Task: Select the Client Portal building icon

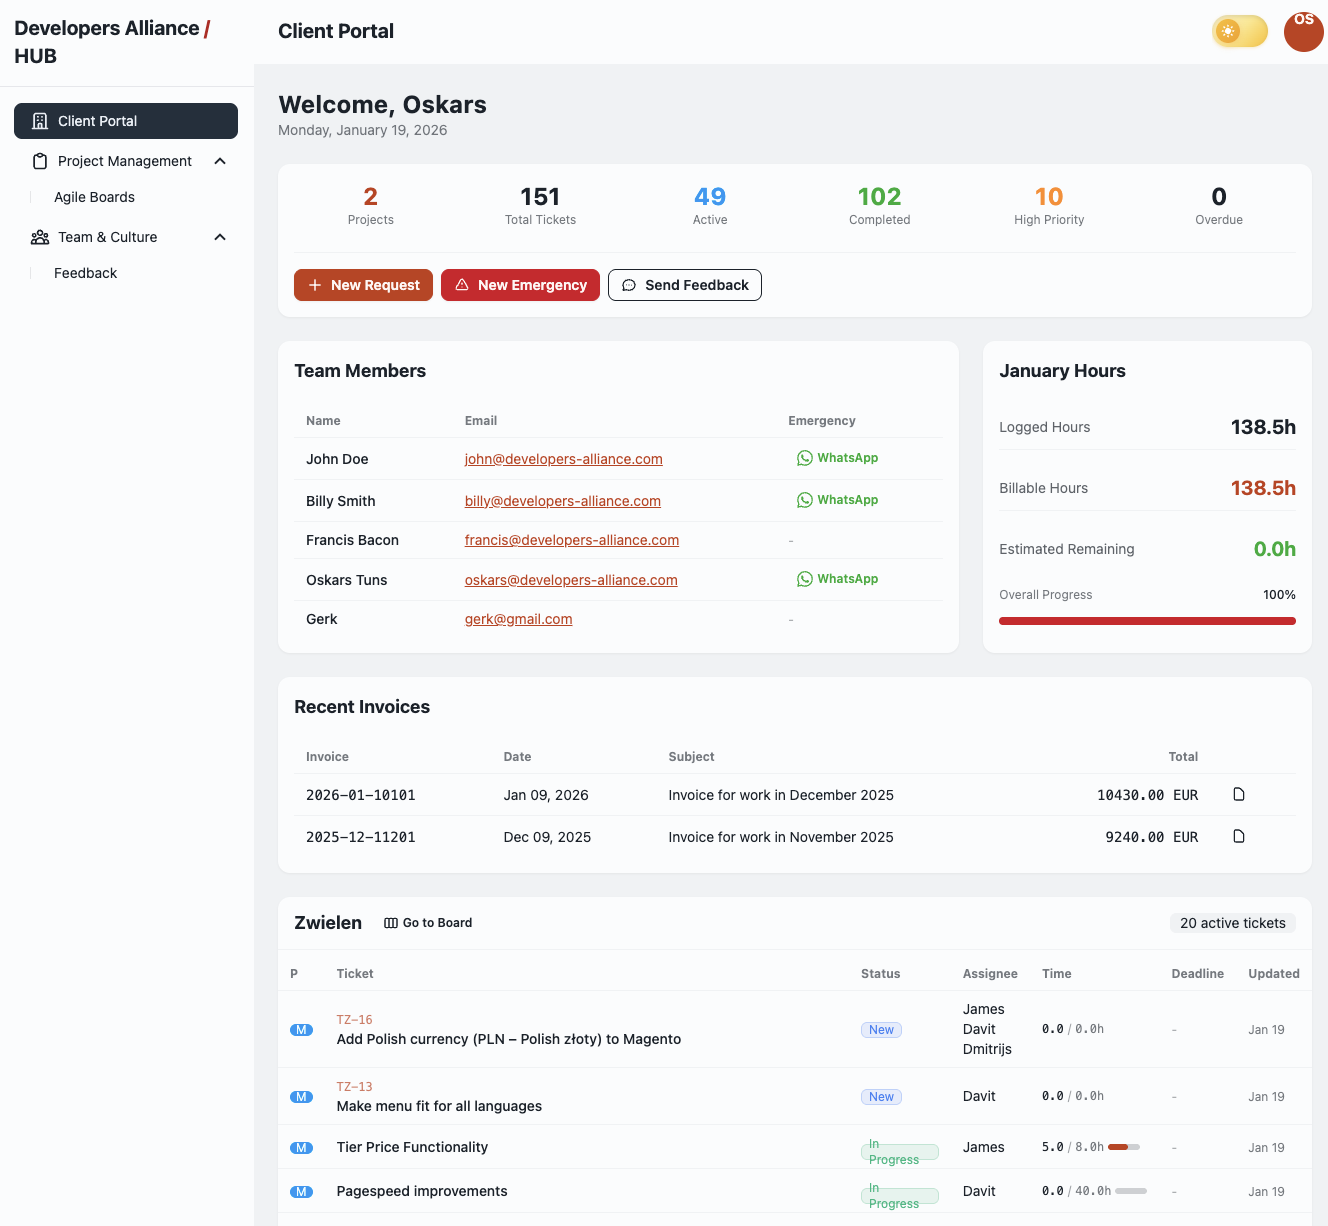Action: (x=39, y=120)
